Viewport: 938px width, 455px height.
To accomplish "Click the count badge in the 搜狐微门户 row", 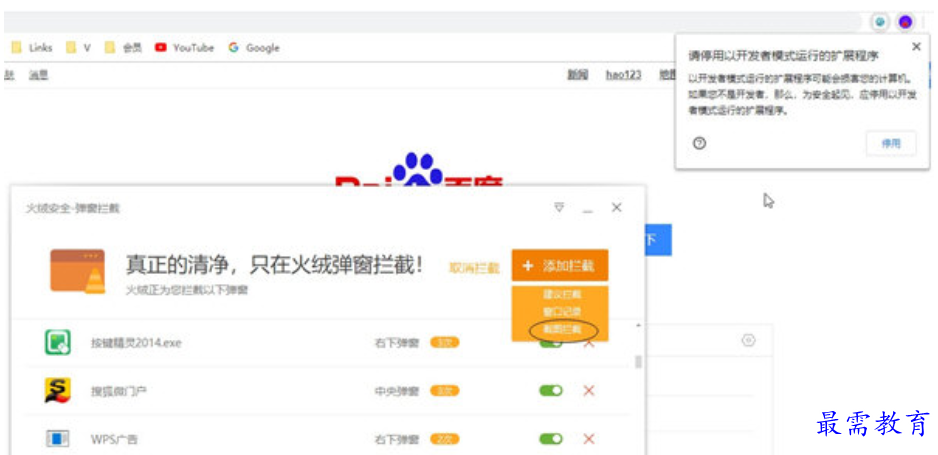I will [444, 391].
